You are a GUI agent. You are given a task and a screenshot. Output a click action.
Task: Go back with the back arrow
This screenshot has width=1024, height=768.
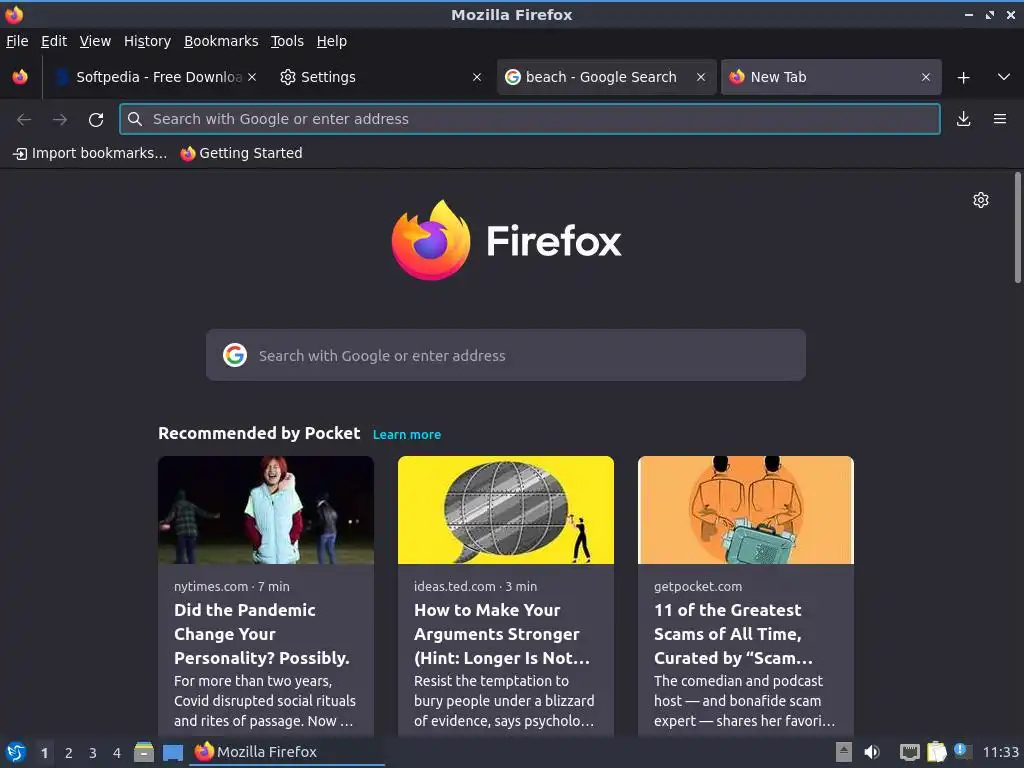tap(24, 120)
